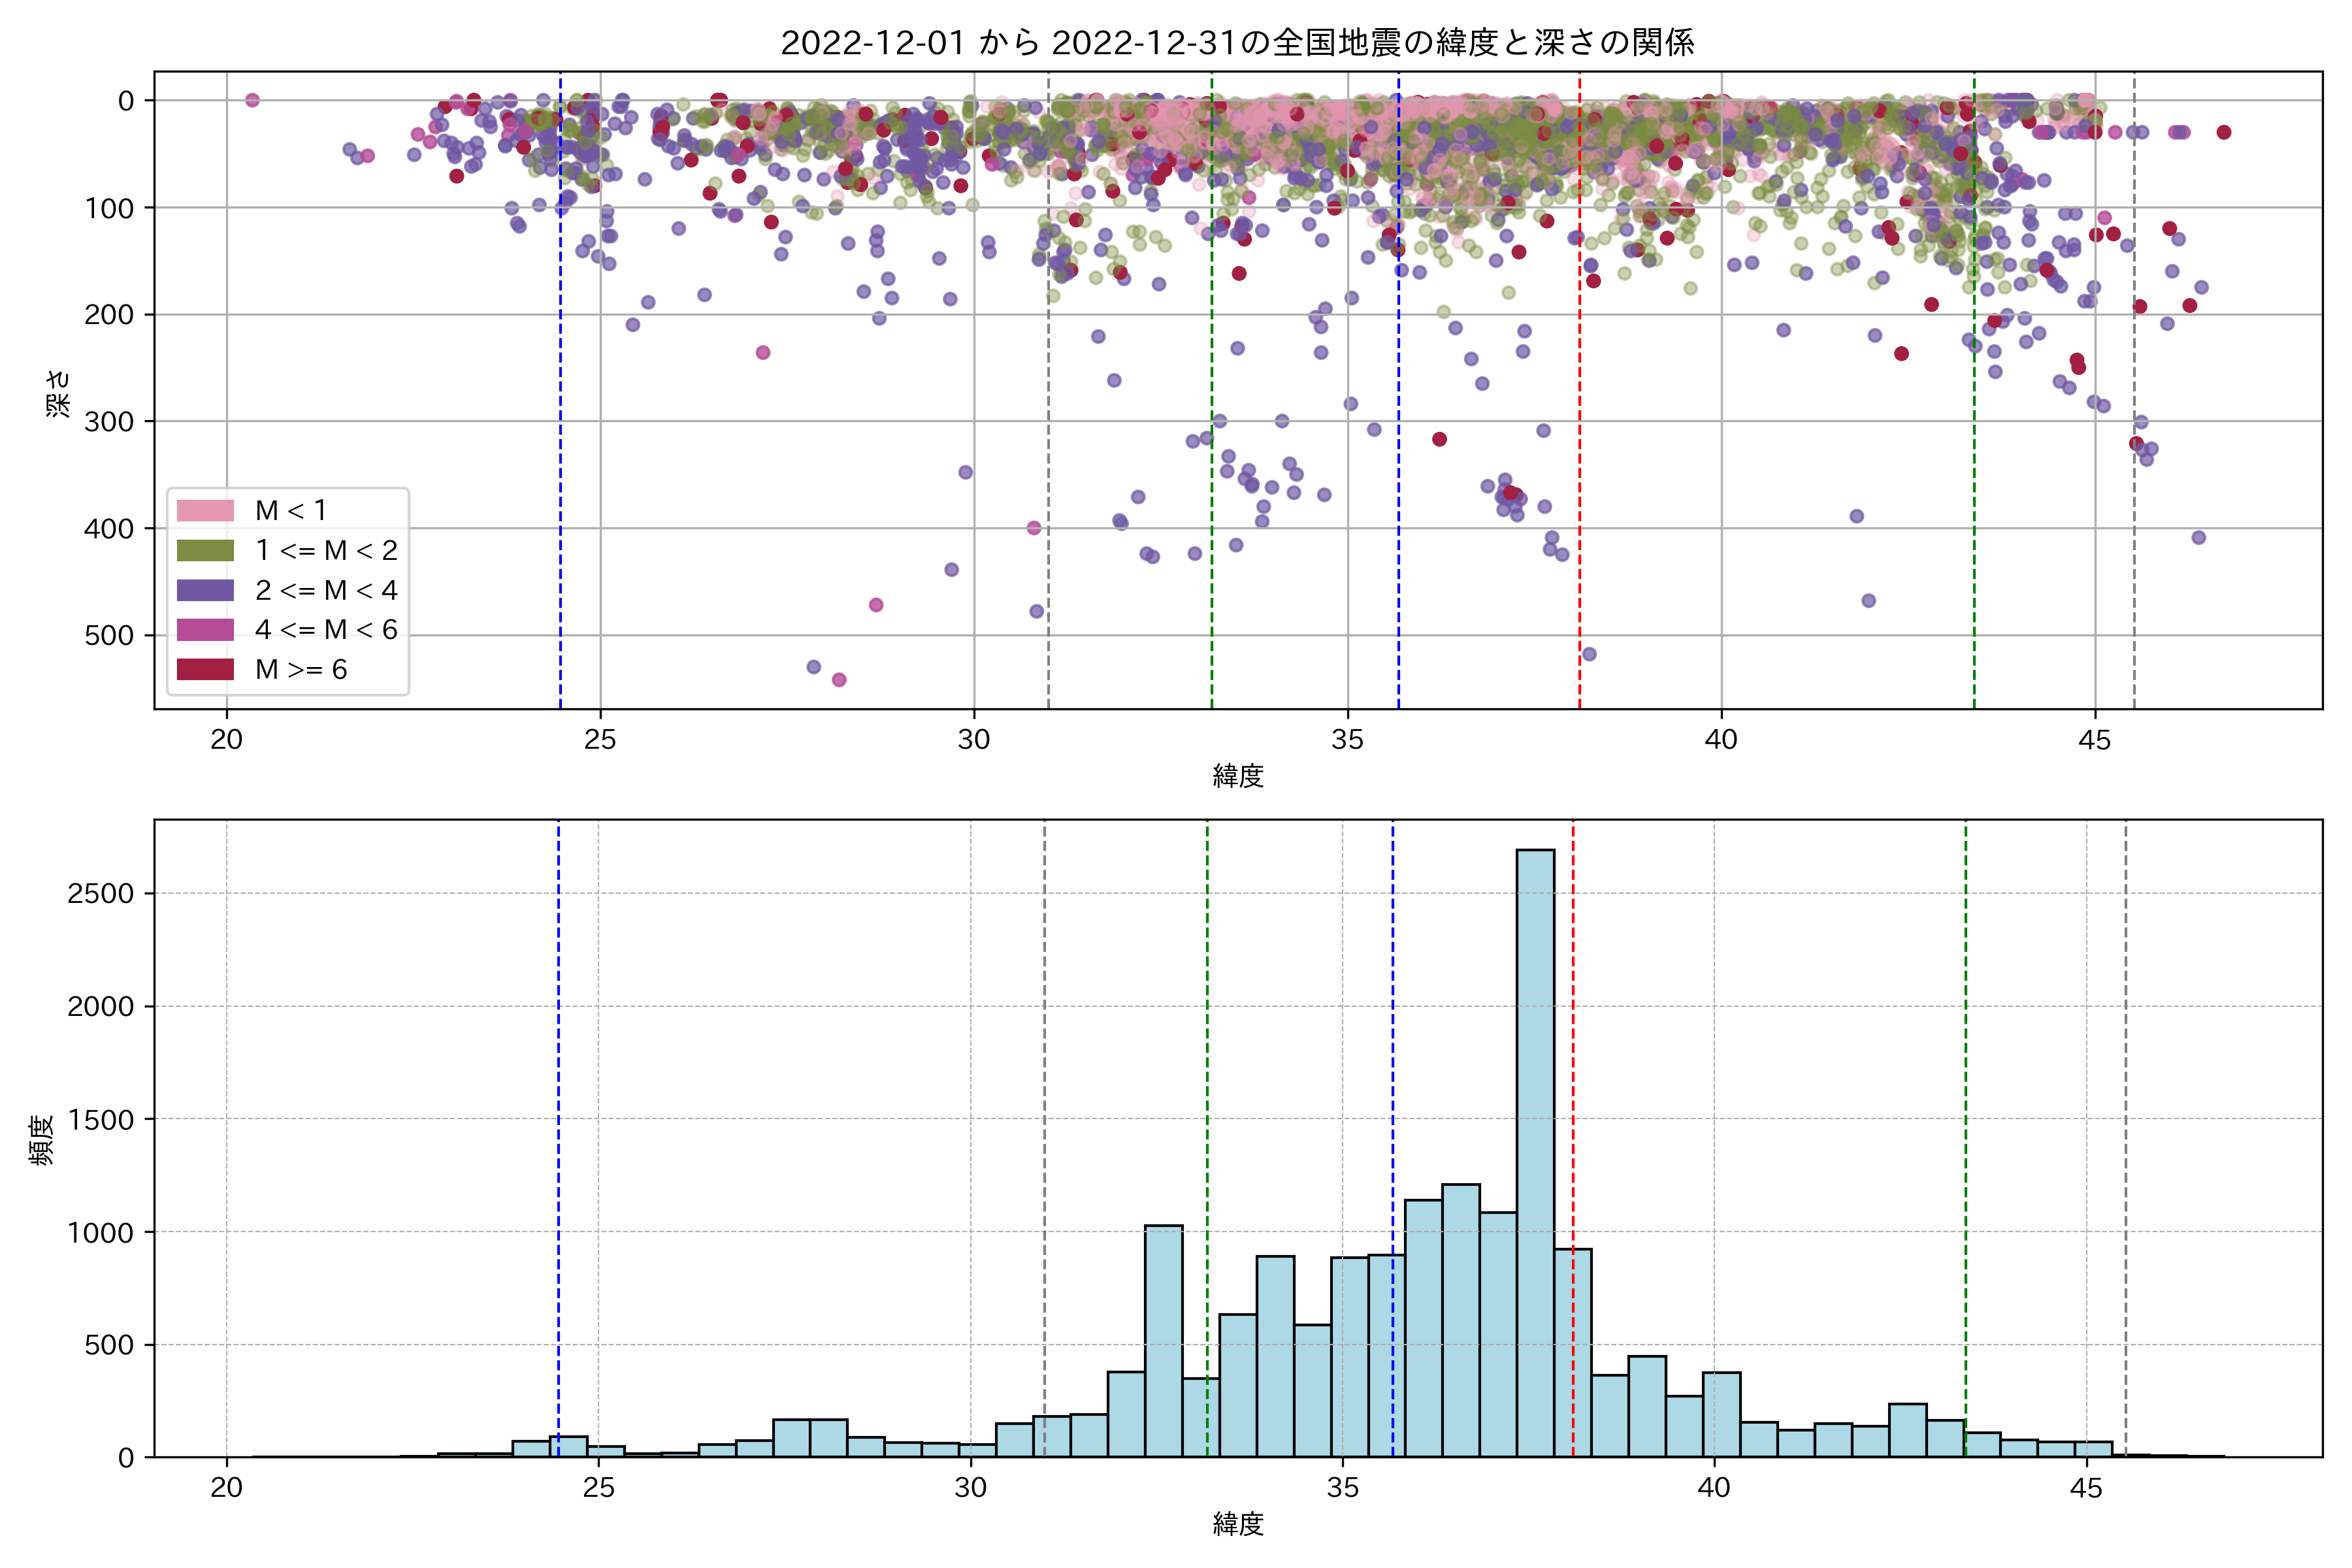Click the green 1 <= M < 2 swatch
This screenshot has width=2352, height=1568.
coord(205,550)
